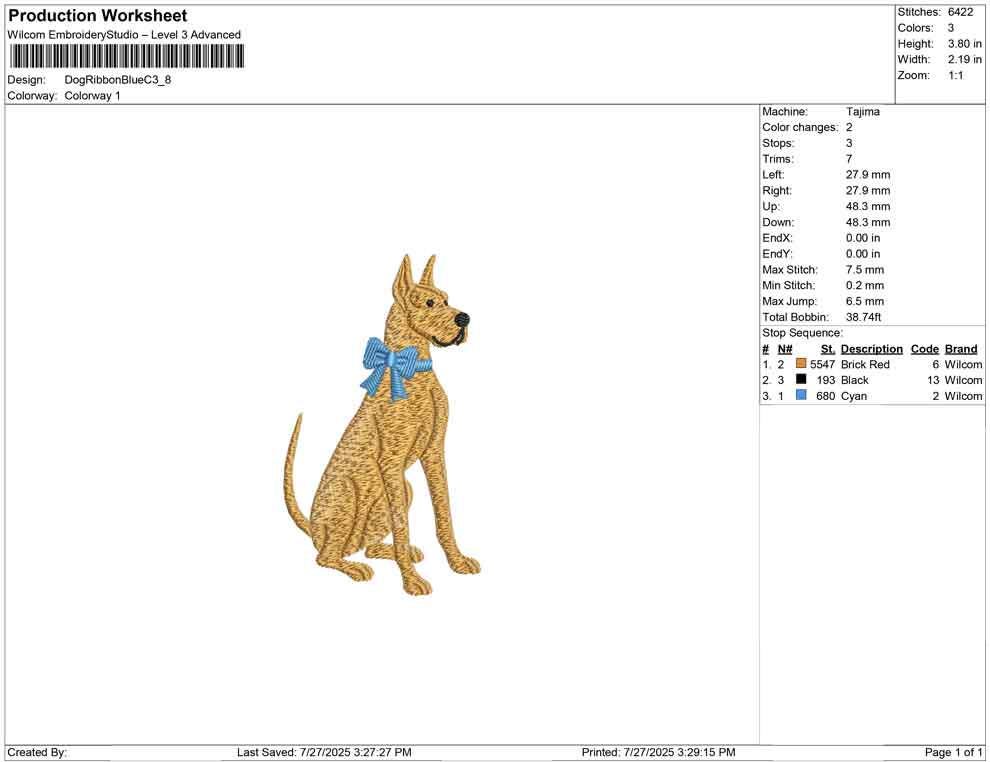
Task: Select the Machine type Tajima
Action: click(864, 112)
